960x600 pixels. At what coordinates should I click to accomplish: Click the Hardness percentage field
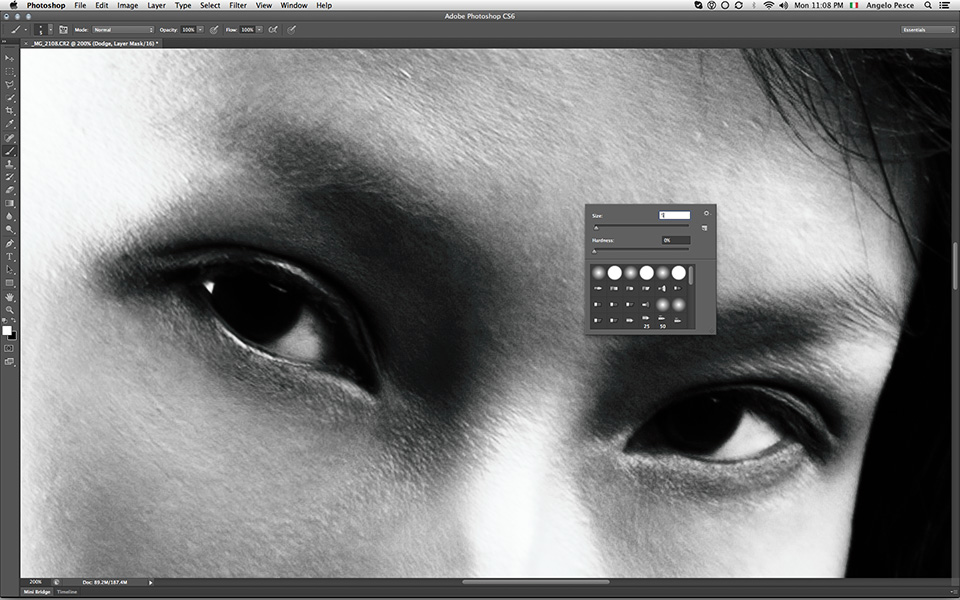(x=676, y=240)
